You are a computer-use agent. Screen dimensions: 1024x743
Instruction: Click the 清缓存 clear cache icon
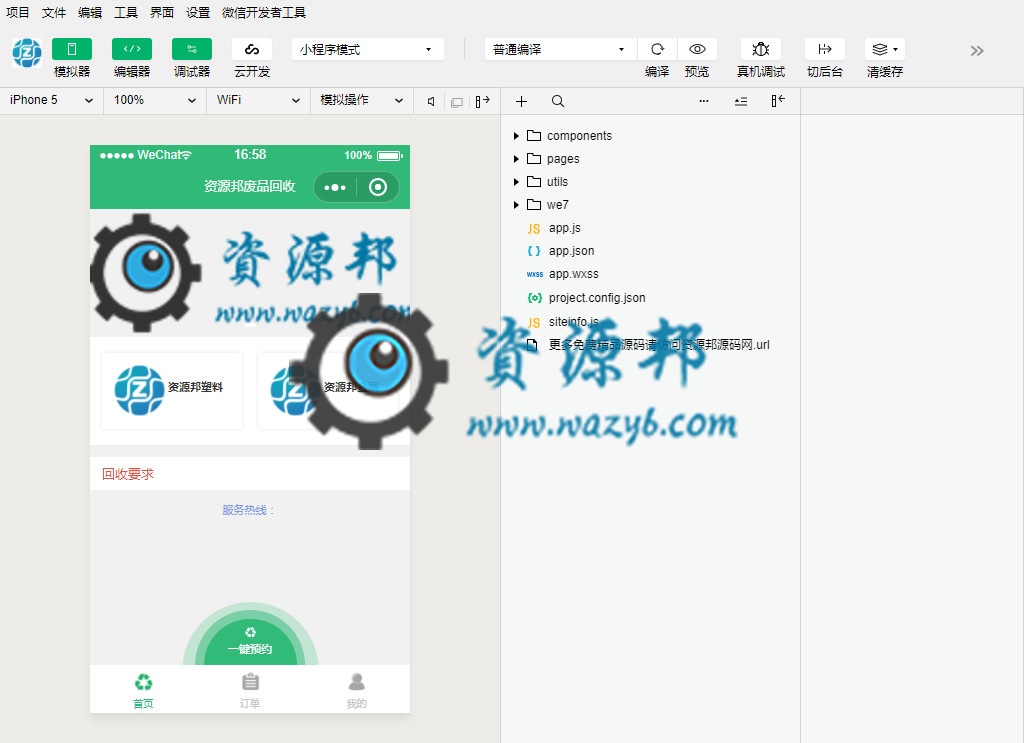885,49
